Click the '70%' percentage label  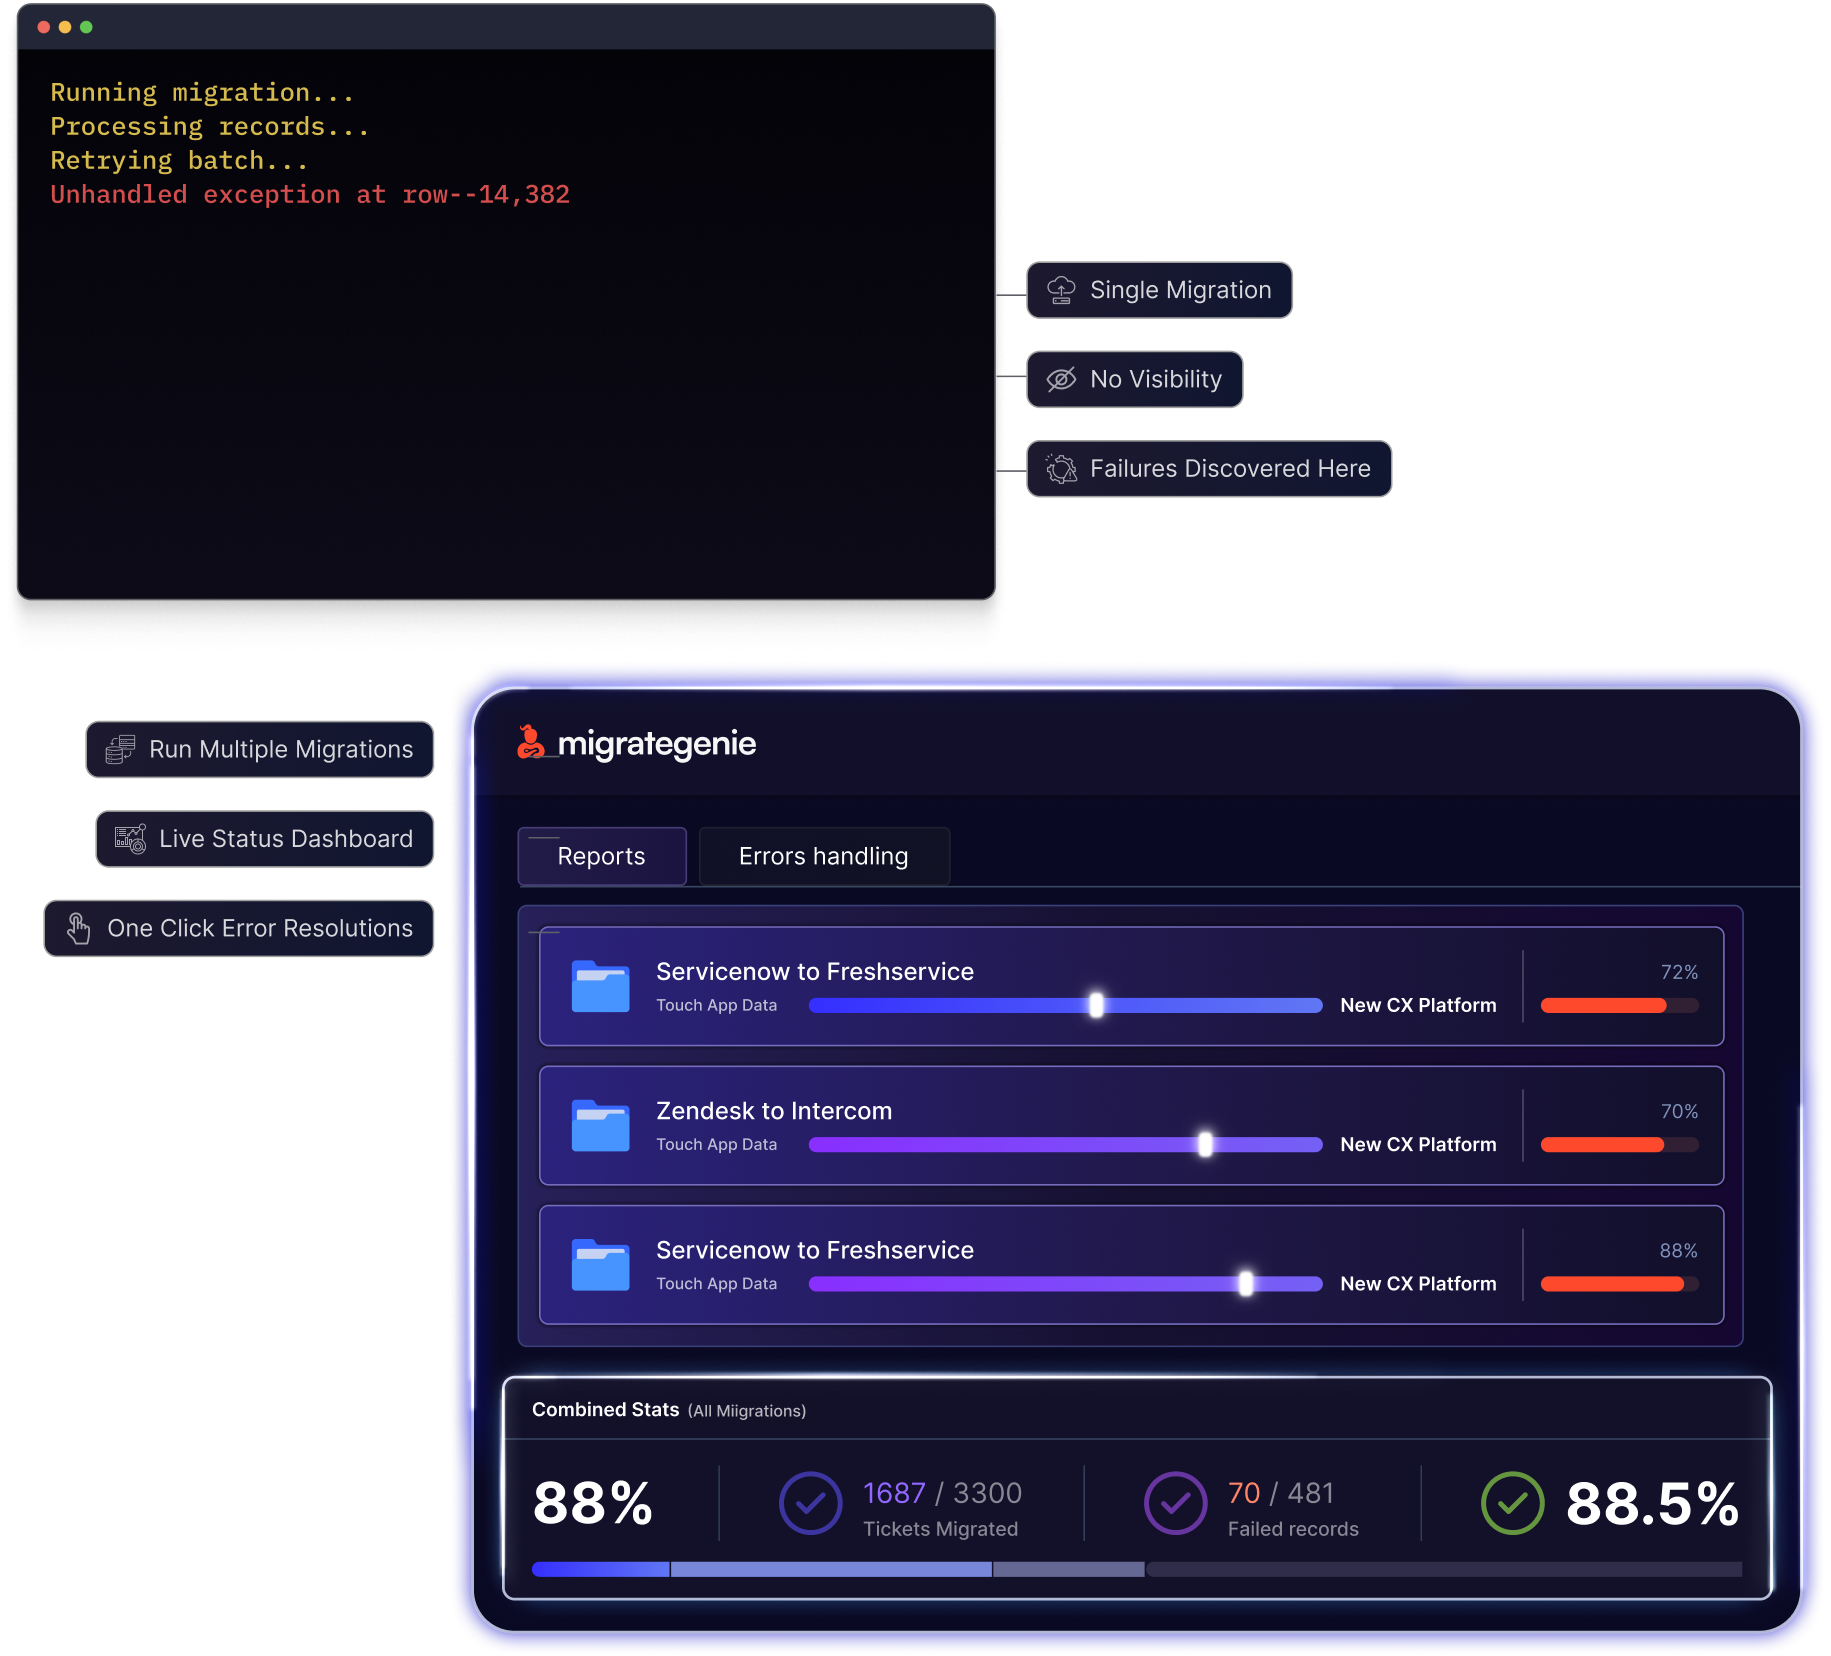click(1679, 1111)
